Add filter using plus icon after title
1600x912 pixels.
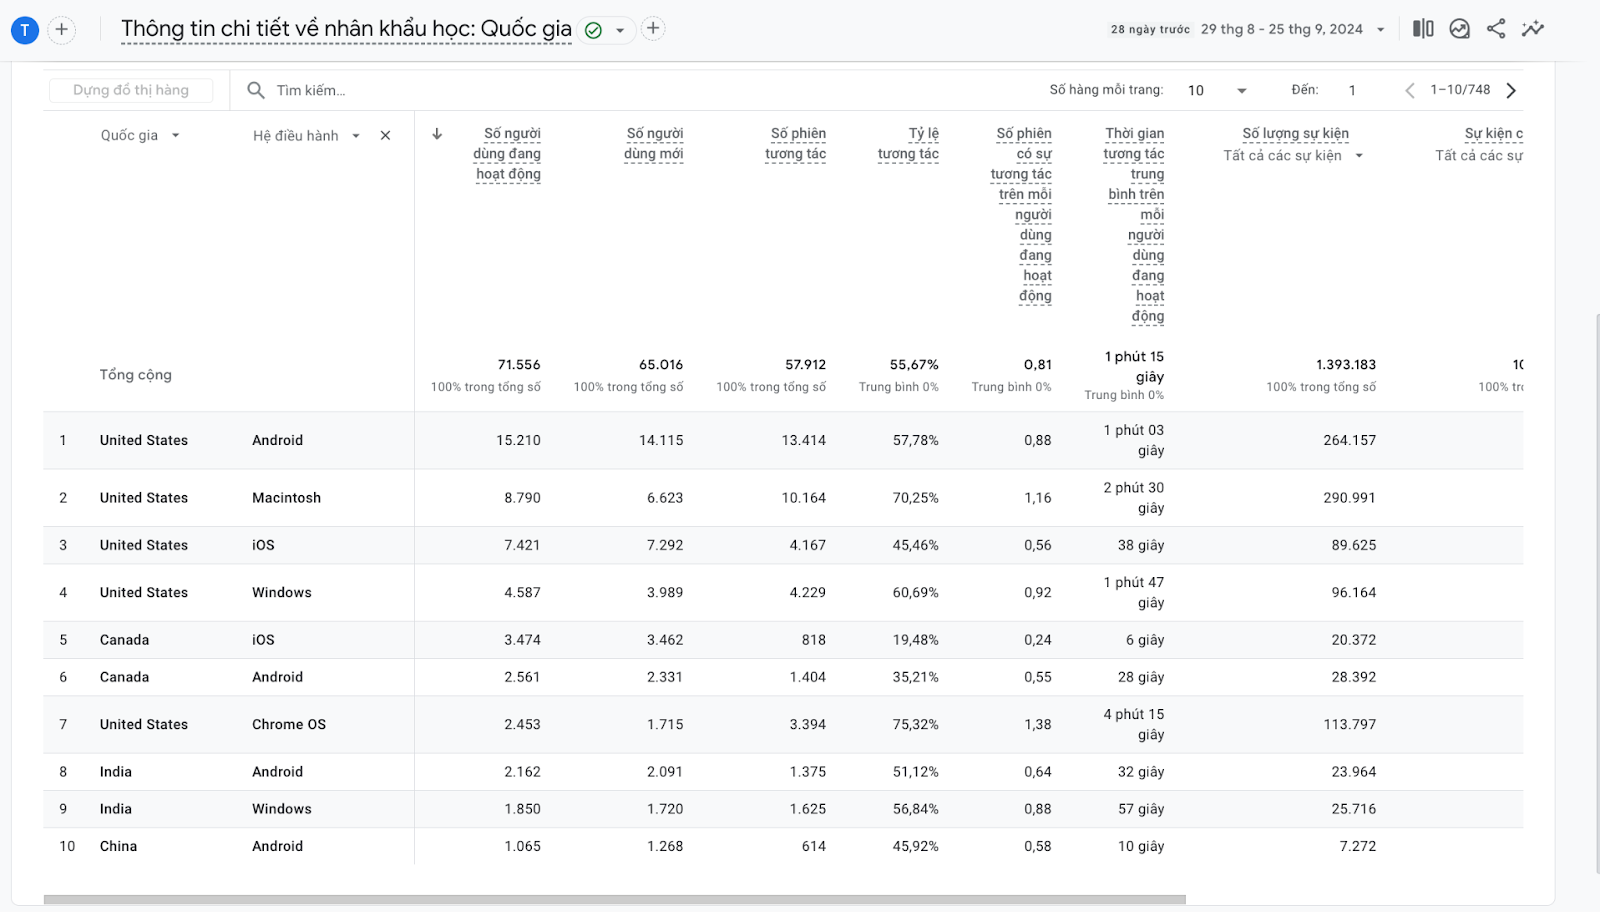point(653,28)
